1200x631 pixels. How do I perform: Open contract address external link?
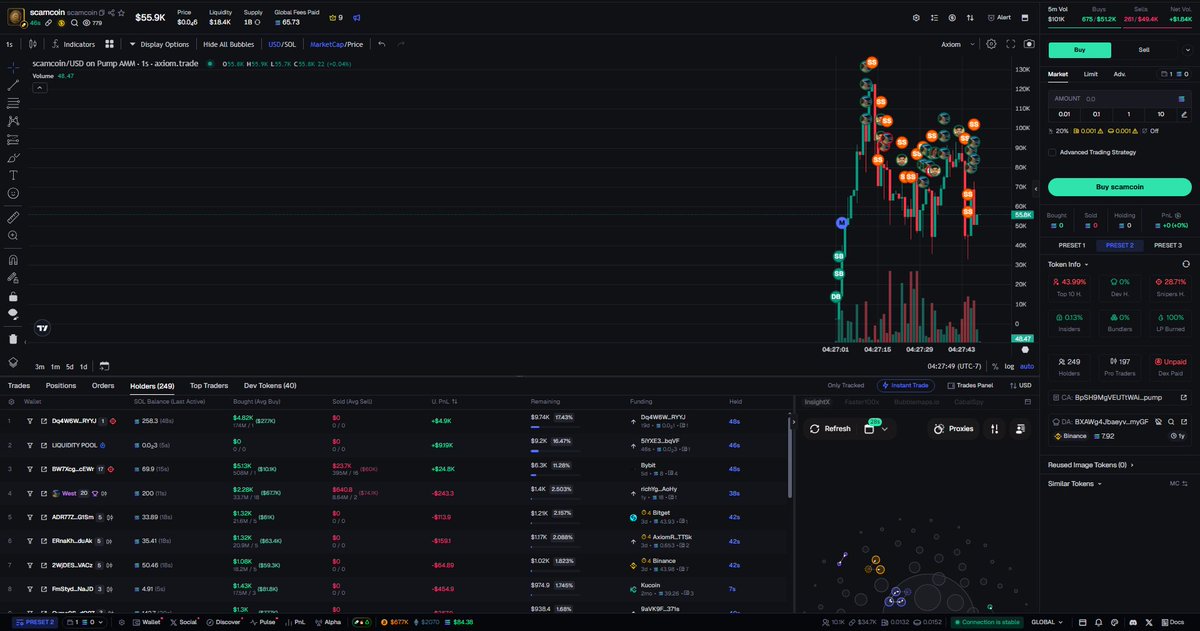pyautogui.click(x=1183, y=397)
